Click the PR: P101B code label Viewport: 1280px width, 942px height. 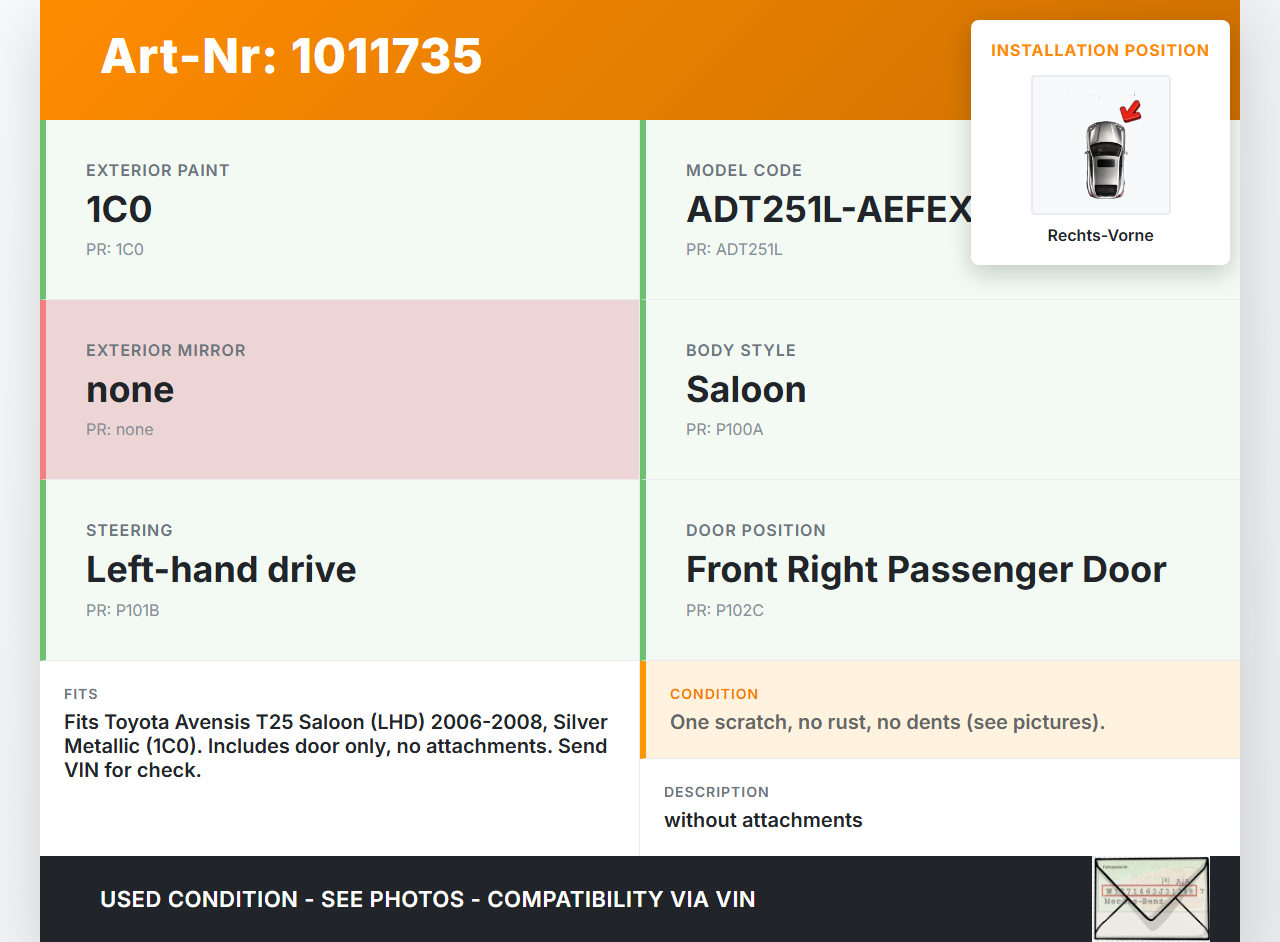click(123, 610)
